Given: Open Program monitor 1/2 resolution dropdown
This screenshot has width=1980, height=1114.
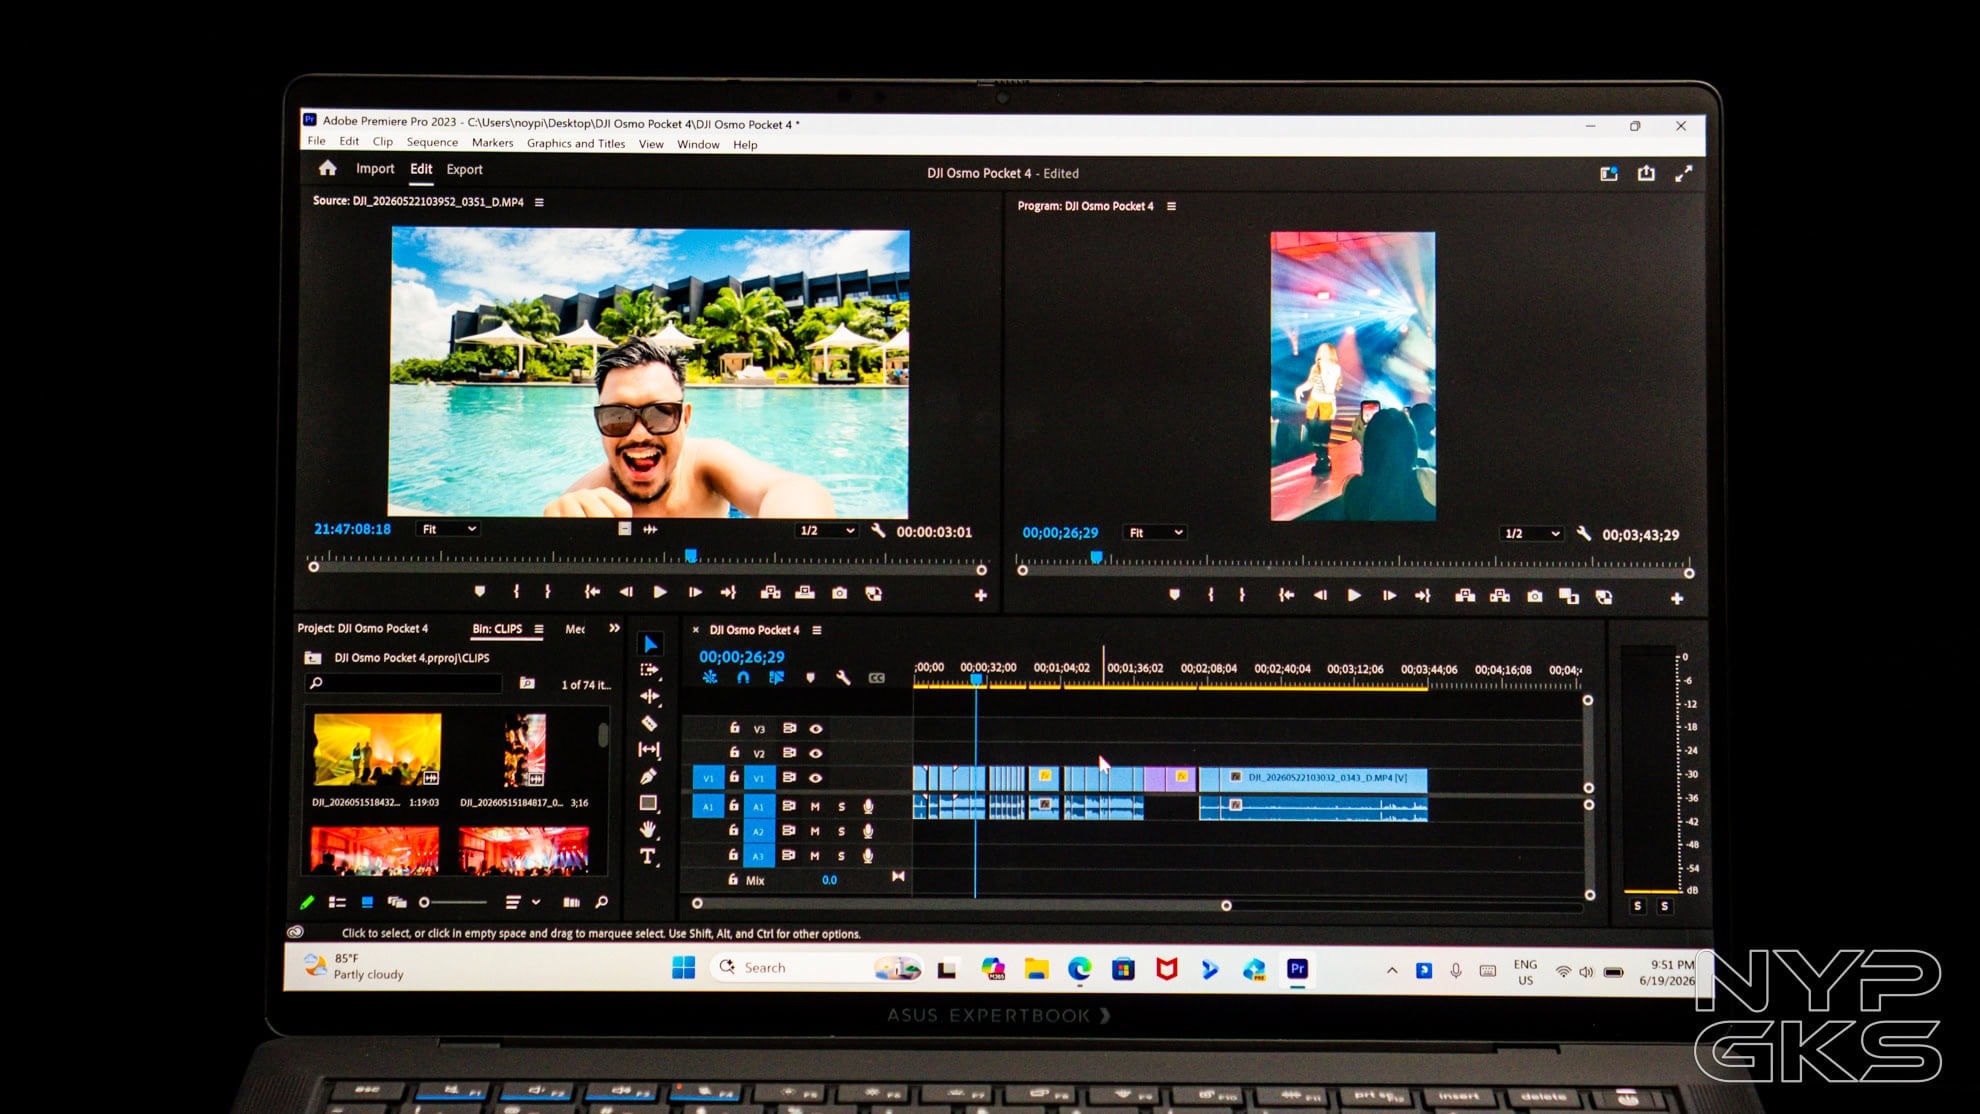Looking at the screenshot, I should 1531,534.
